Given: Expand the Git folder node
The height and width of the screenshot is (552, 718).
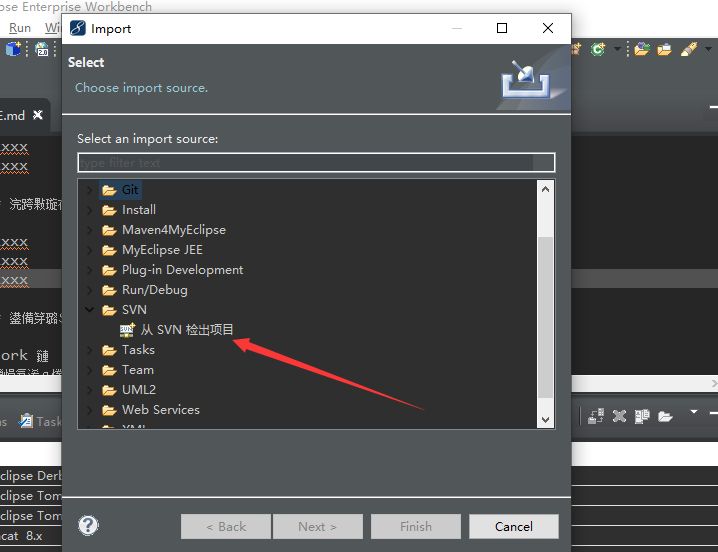Looking at the screenshot, I should [x=90, y=190].
